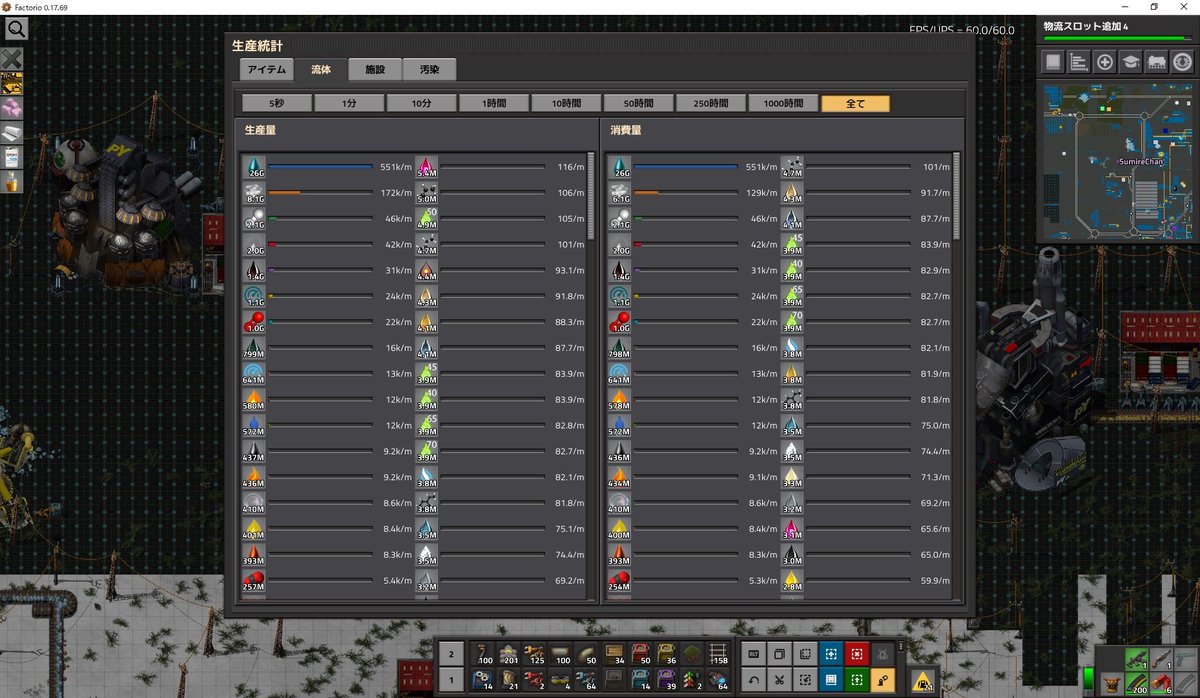Click the 101/m fluid icon in the 消費量 list
This screenshot has height=698, width=1200.
[x=792, y=167]
